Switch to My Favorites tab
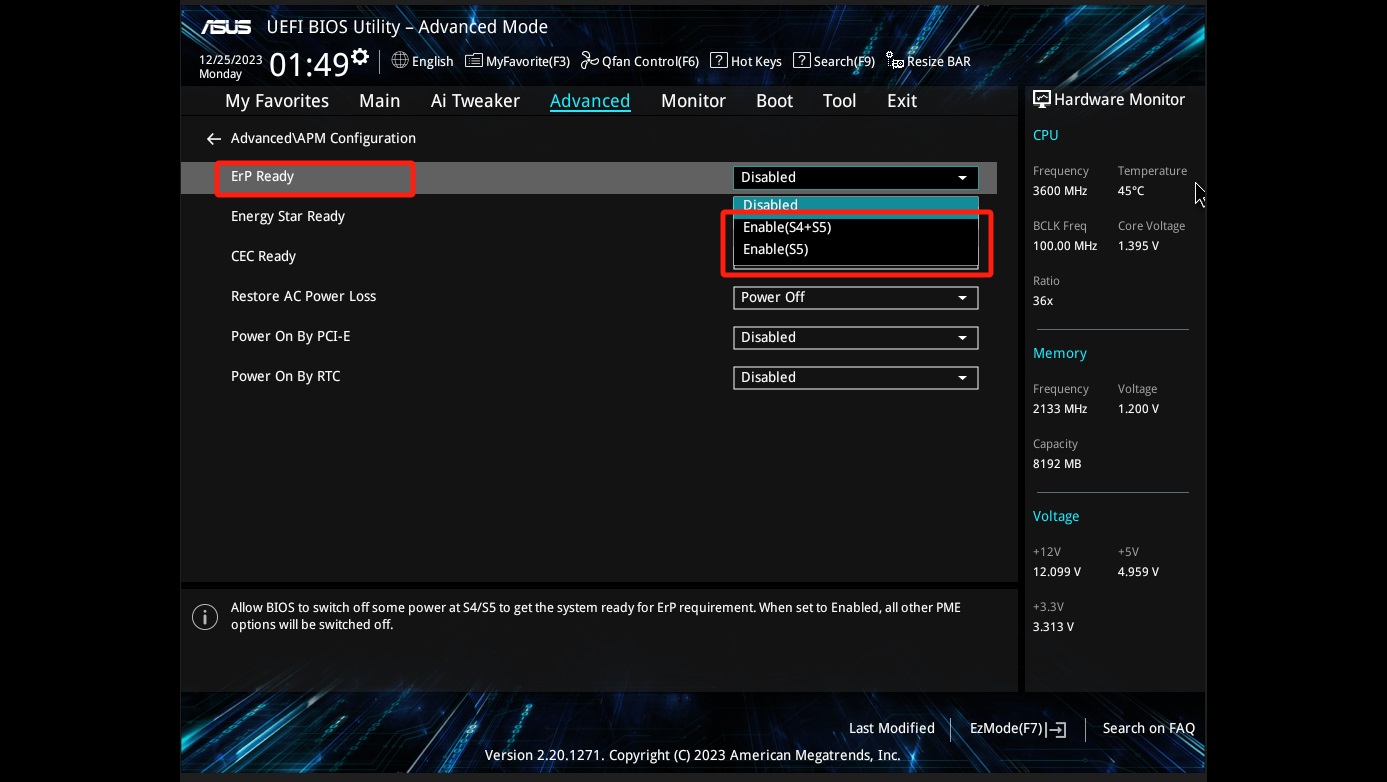 tap(277, 101)
